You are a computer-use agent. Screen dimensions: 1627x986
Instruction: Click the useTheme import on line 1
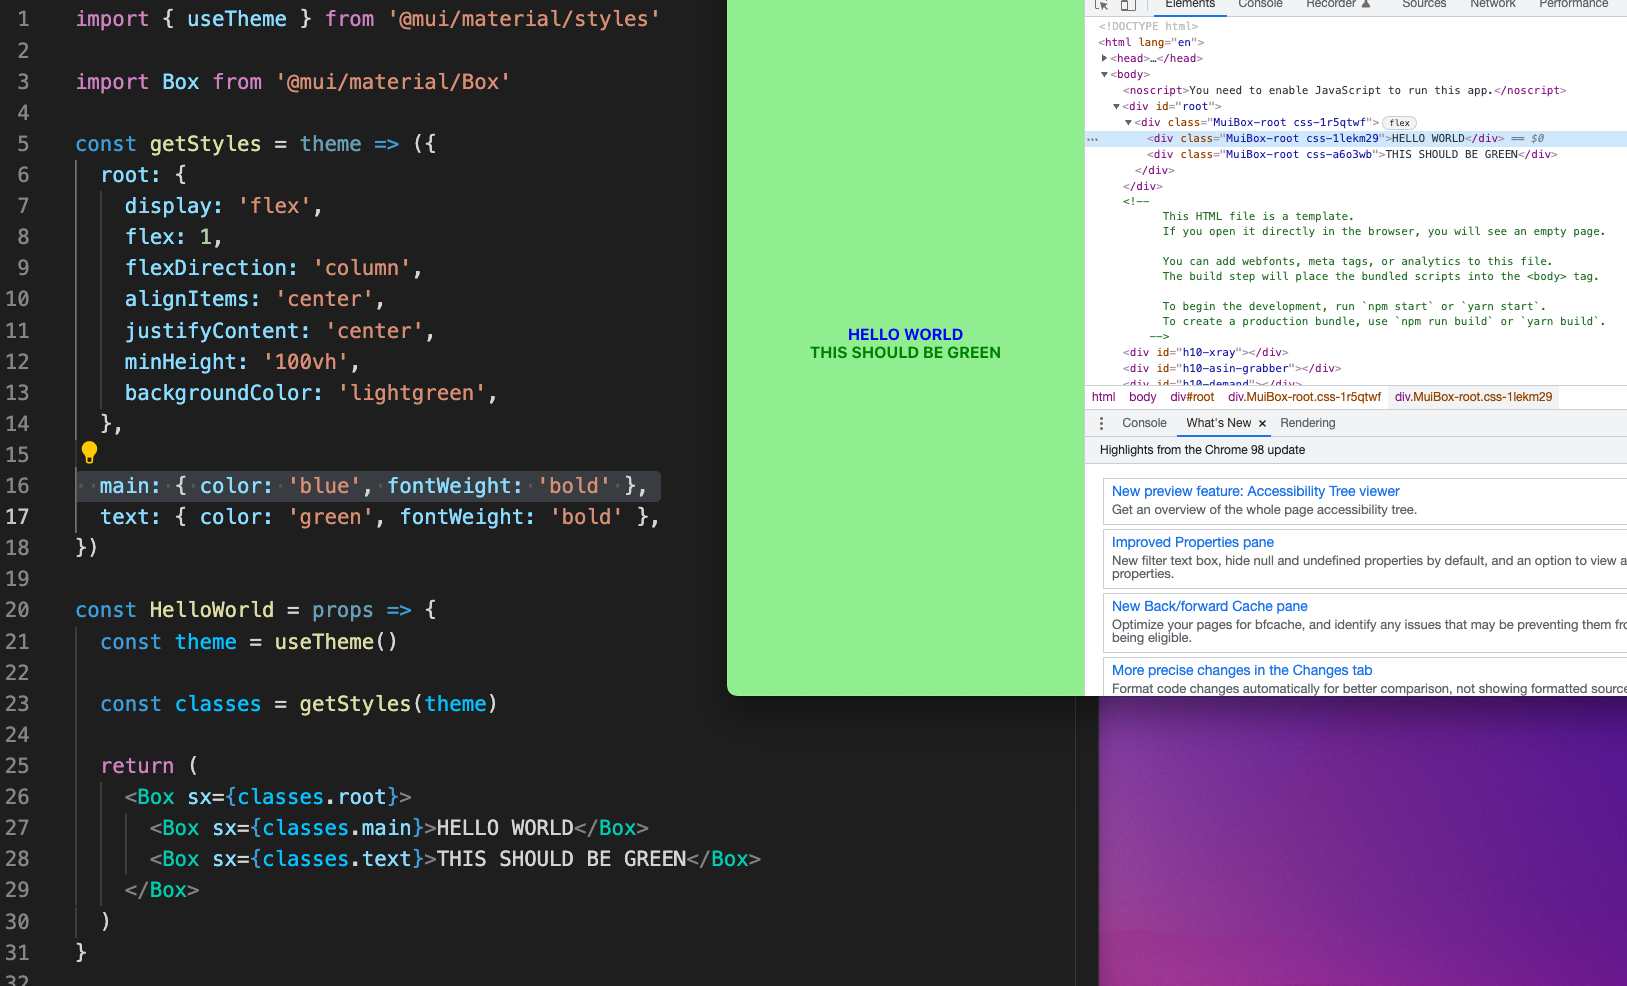pos(237,19)
